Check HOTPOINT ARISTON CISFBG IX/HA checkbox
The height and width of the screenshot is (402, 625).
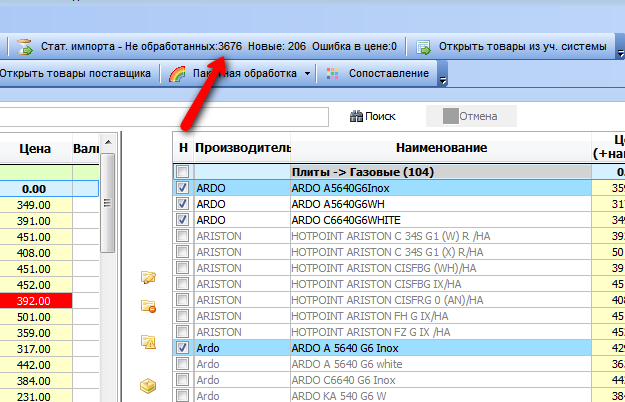pyautogui.click(x=183, y=284)
